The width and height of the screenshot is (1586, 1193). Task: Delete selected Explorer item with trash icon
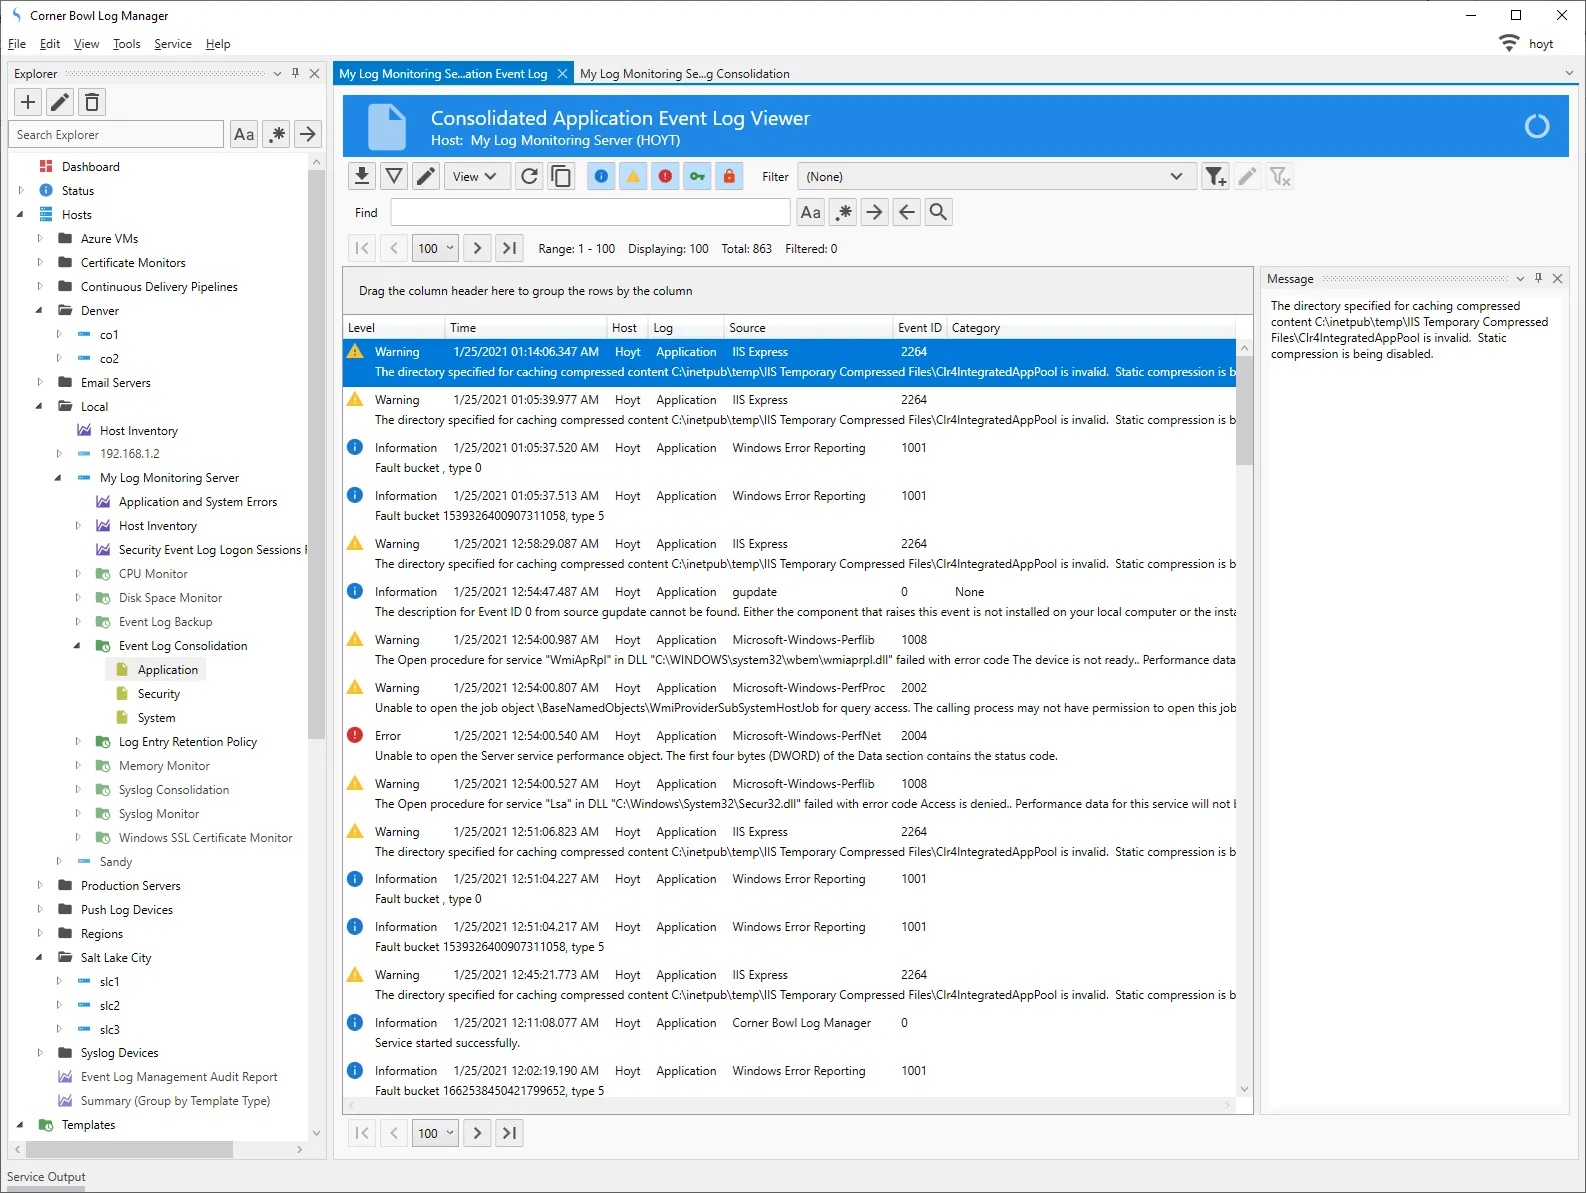pyautogui.click(x=92, y=102)
